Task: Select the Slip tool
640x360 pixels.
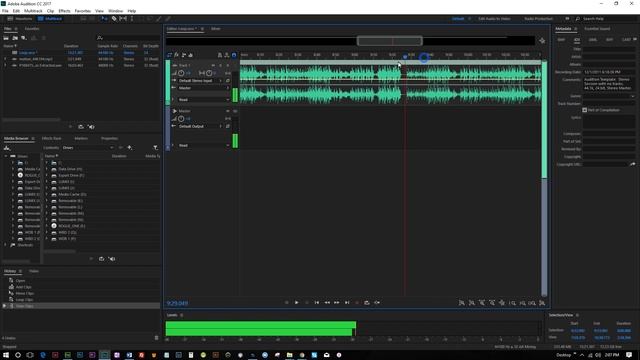Action: point(123,19)
